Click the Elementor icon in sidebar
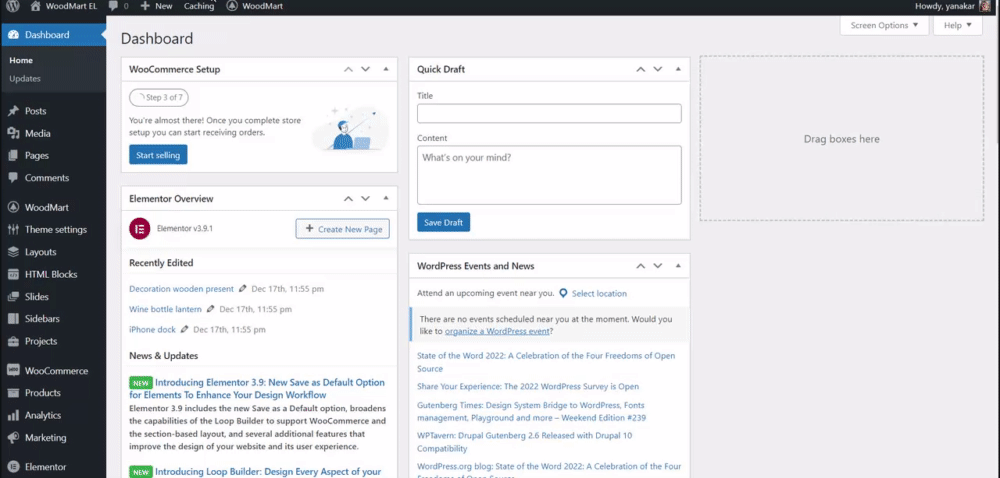1000x478 pixels. click(x=13, y=467)
